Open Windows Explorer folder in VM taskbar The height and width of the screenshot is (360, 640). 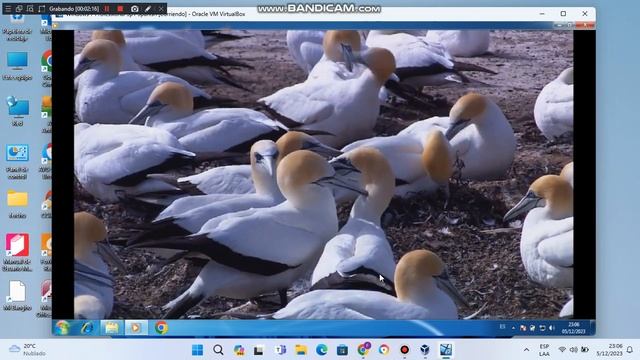click(x=112, y=328)
